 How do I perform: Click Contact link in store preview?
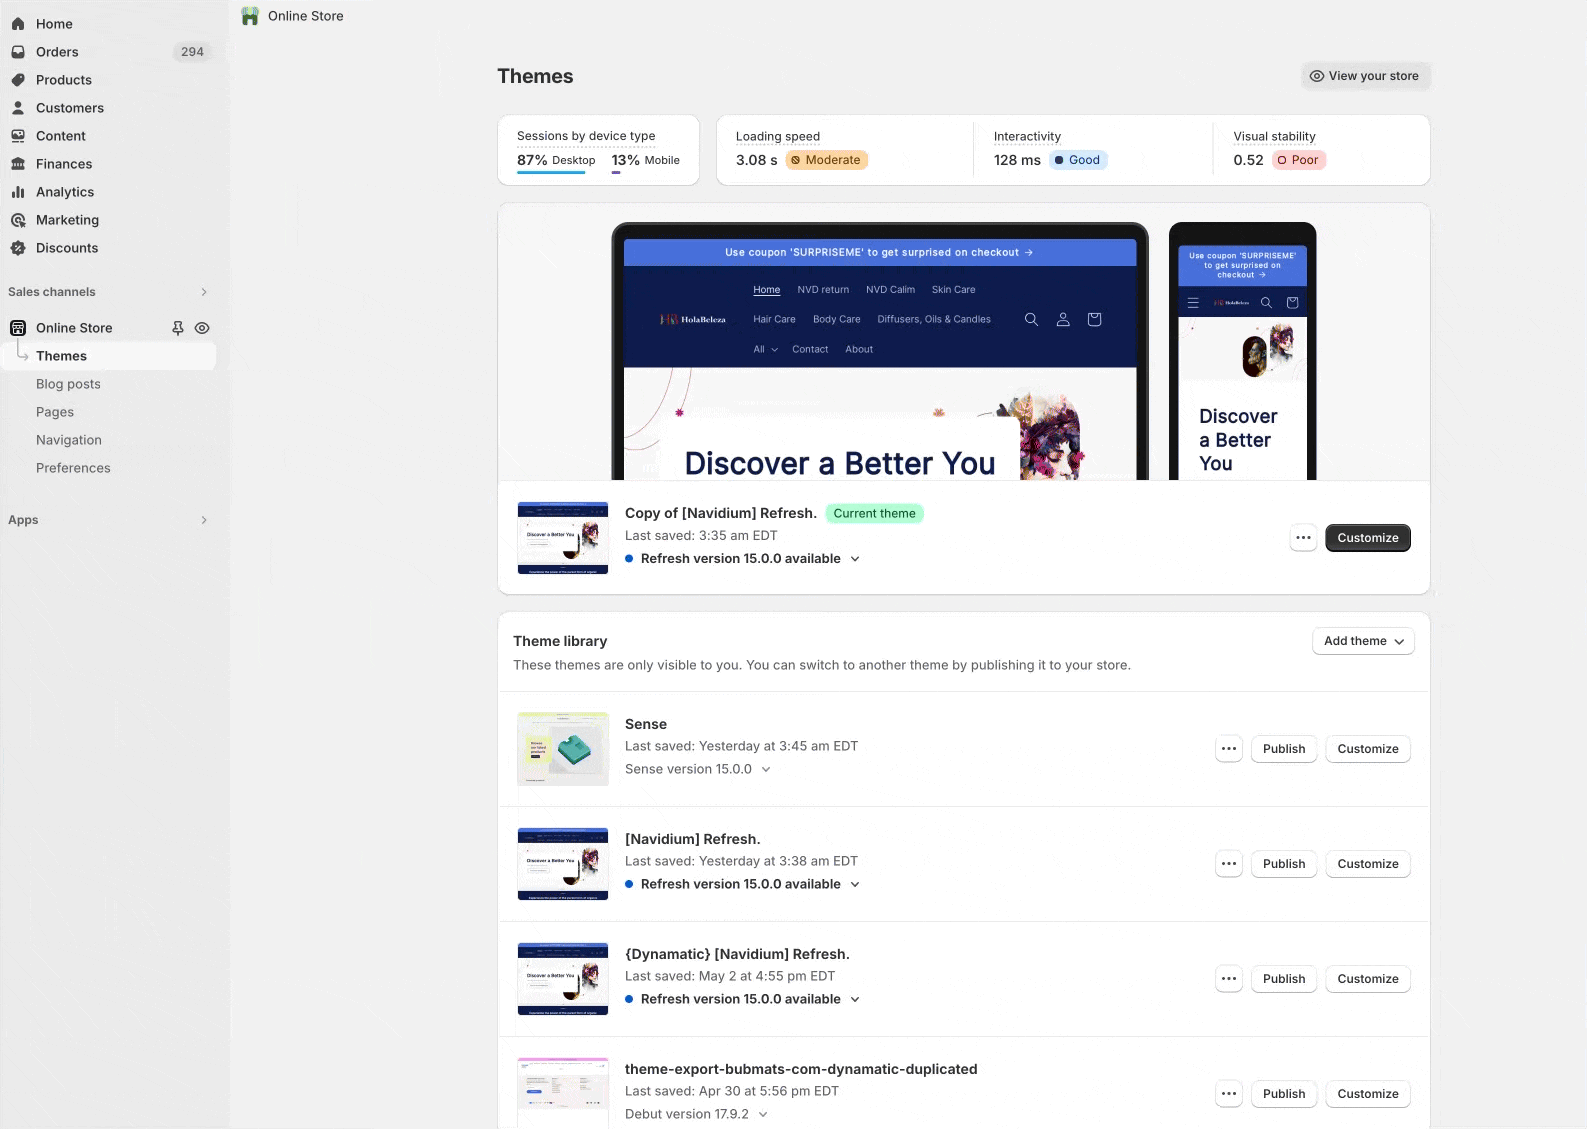pyautogui.click(x=810, y=349)
